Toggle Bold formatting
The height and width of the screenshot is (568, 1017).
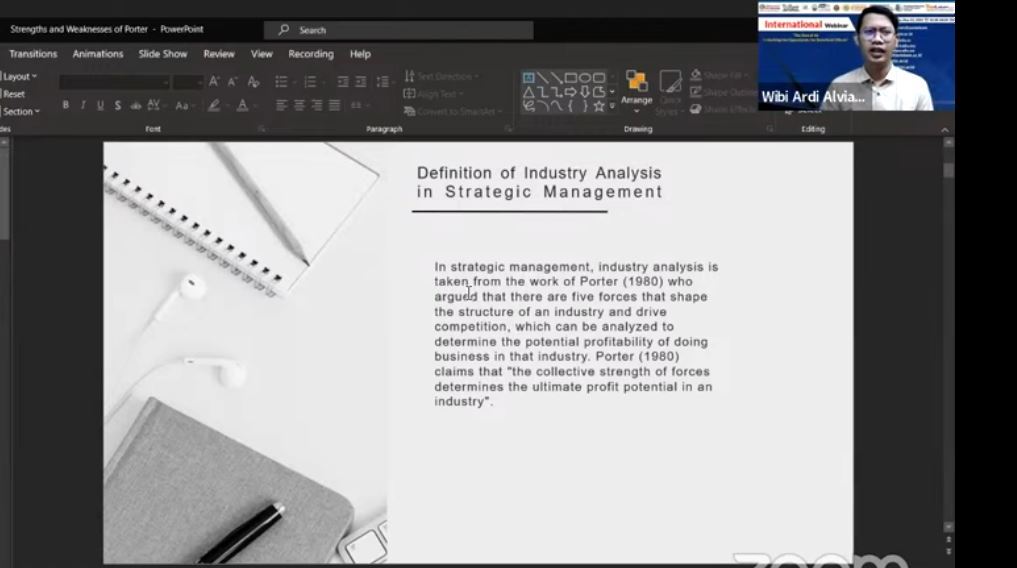(66, 105)
